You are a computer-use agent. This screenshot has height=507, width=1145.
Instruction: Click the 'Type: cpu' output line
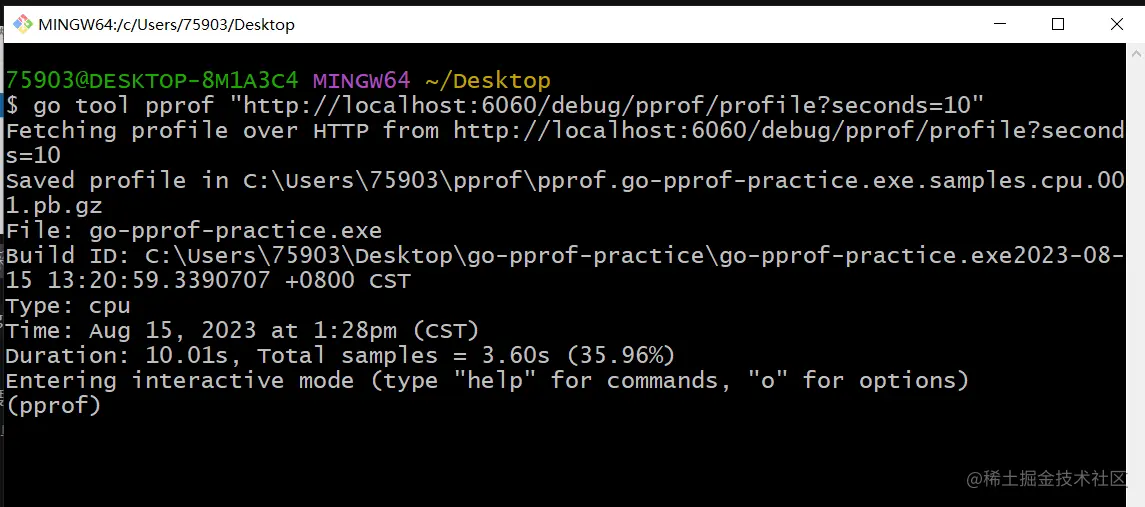tap(68, 305)
